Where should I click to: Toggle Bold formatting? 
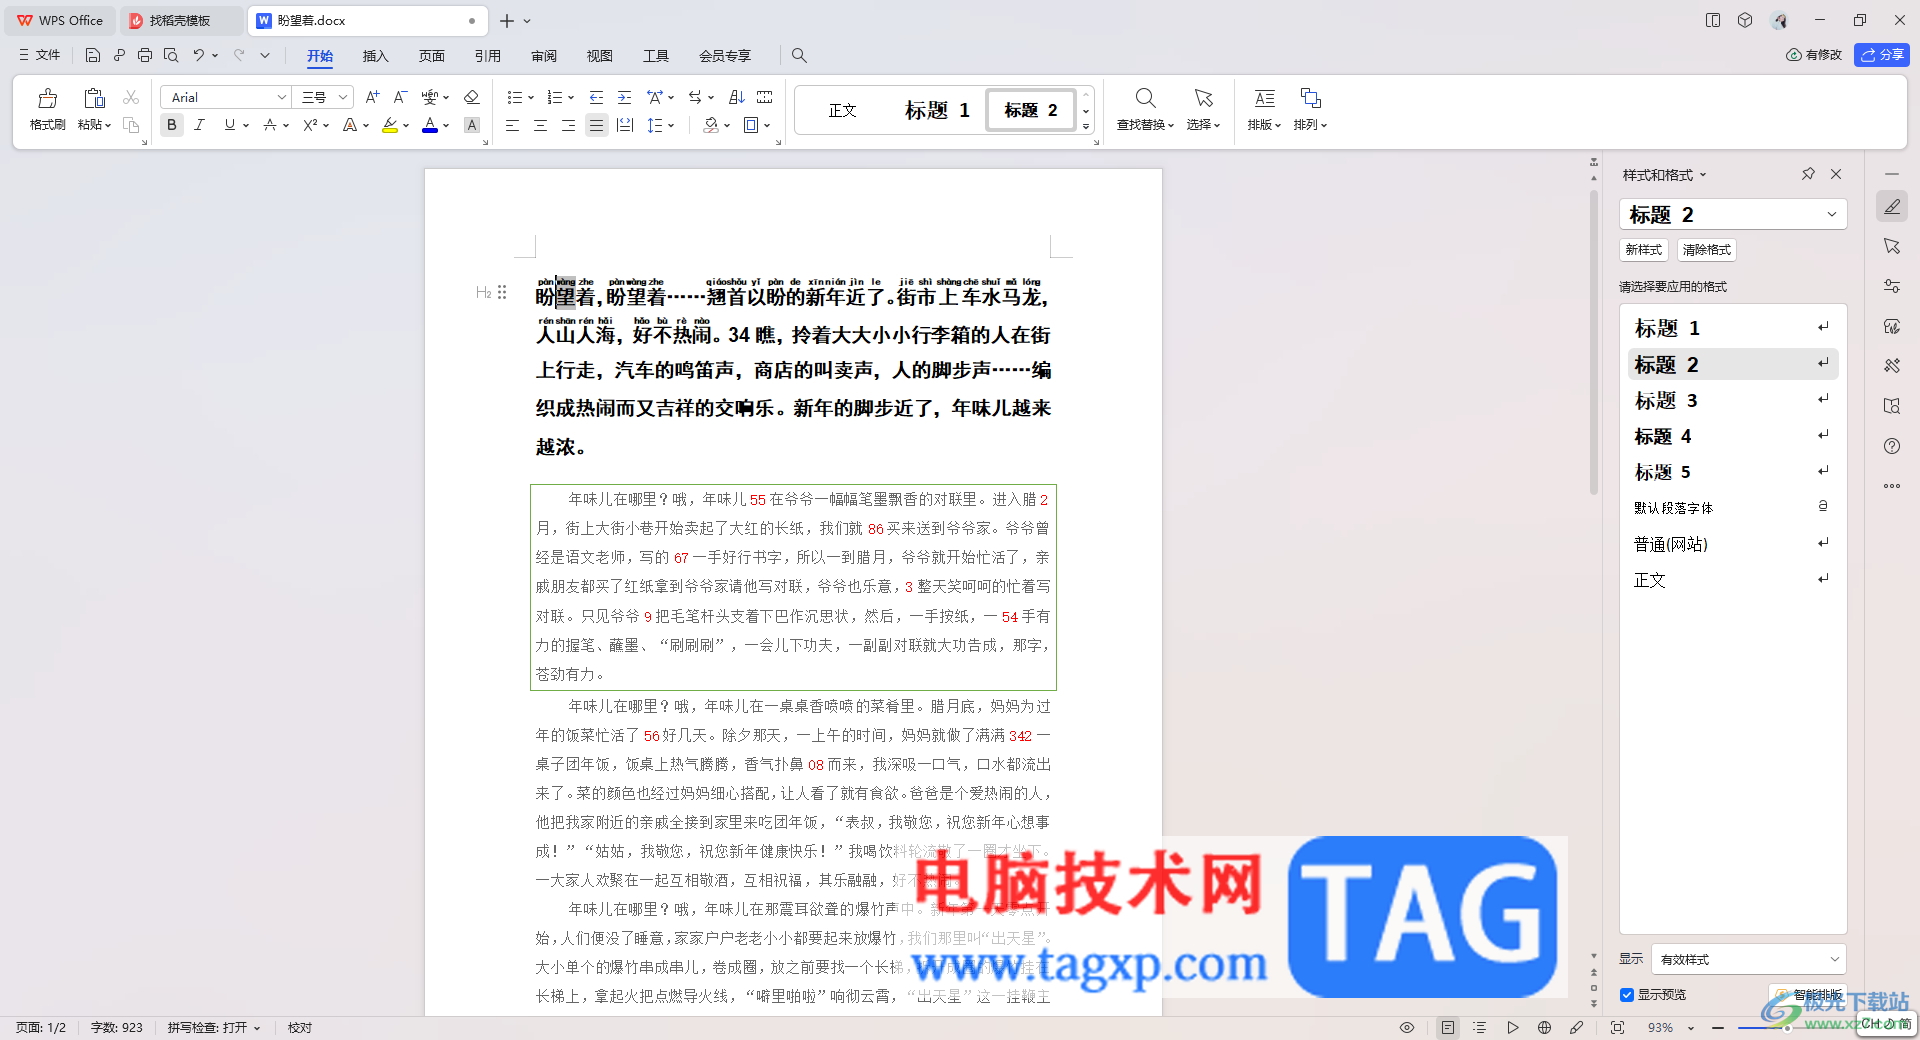coord(172,125)
